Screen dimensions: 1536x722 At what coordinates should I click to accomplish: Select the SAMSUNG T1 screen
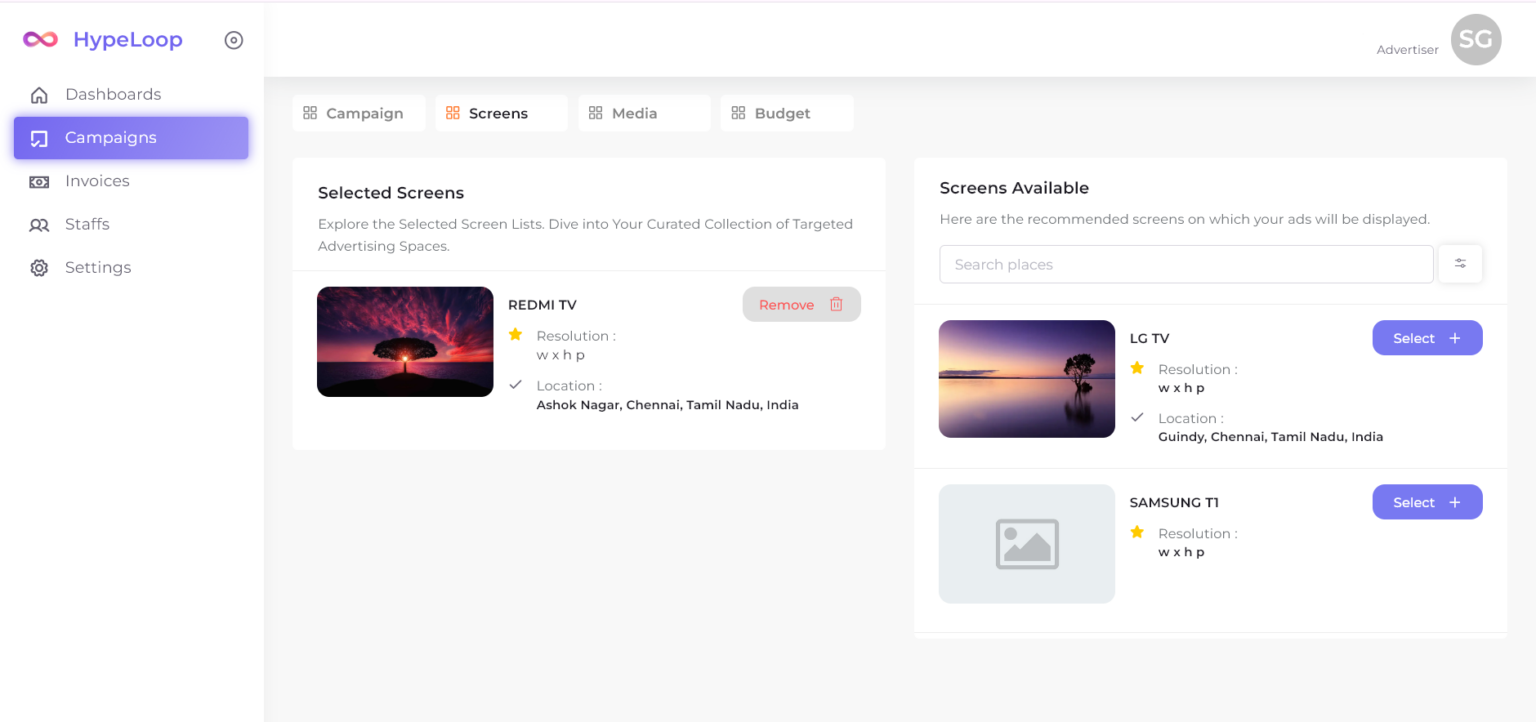pyautogui.click(x=1426, y=502)
